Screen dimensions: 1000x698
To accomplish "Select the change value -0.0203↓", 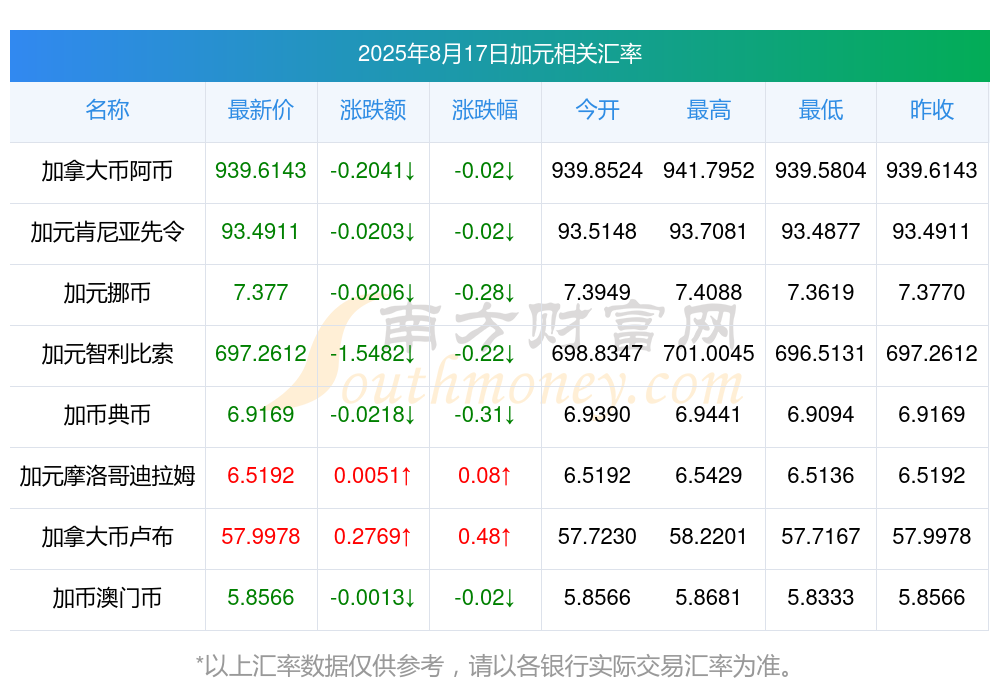I will (x=373, y=232).
